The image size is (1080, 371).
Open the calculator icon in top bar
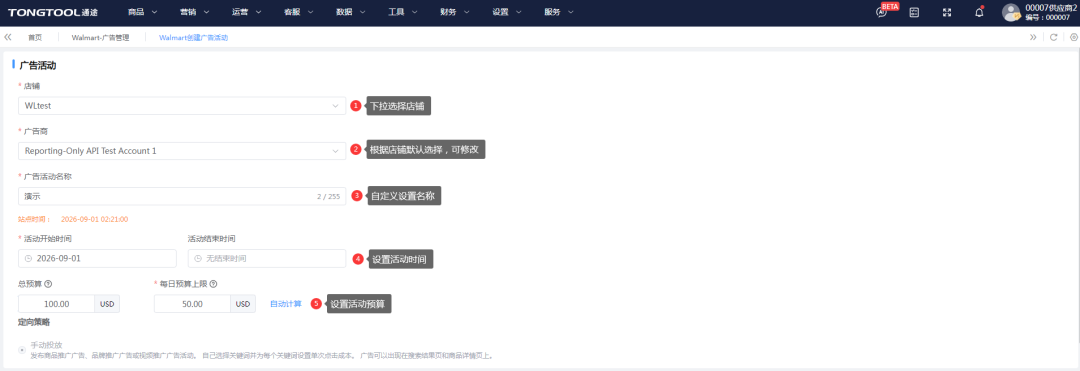tap(914, 12)
